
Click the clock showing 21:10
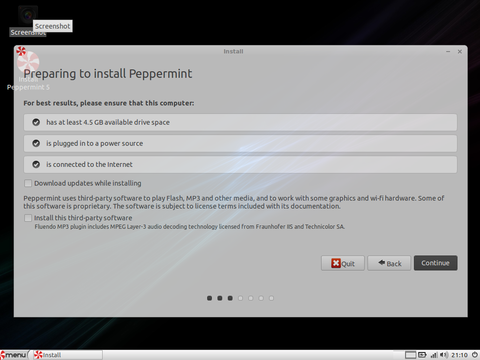pos(459,355)
